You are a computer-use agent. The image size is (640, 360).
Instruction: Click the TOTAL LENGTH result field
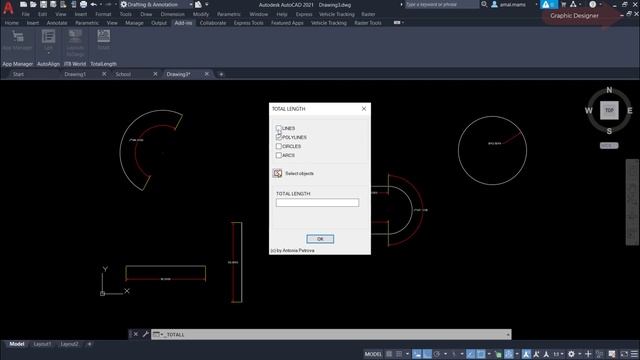point(317,203)
